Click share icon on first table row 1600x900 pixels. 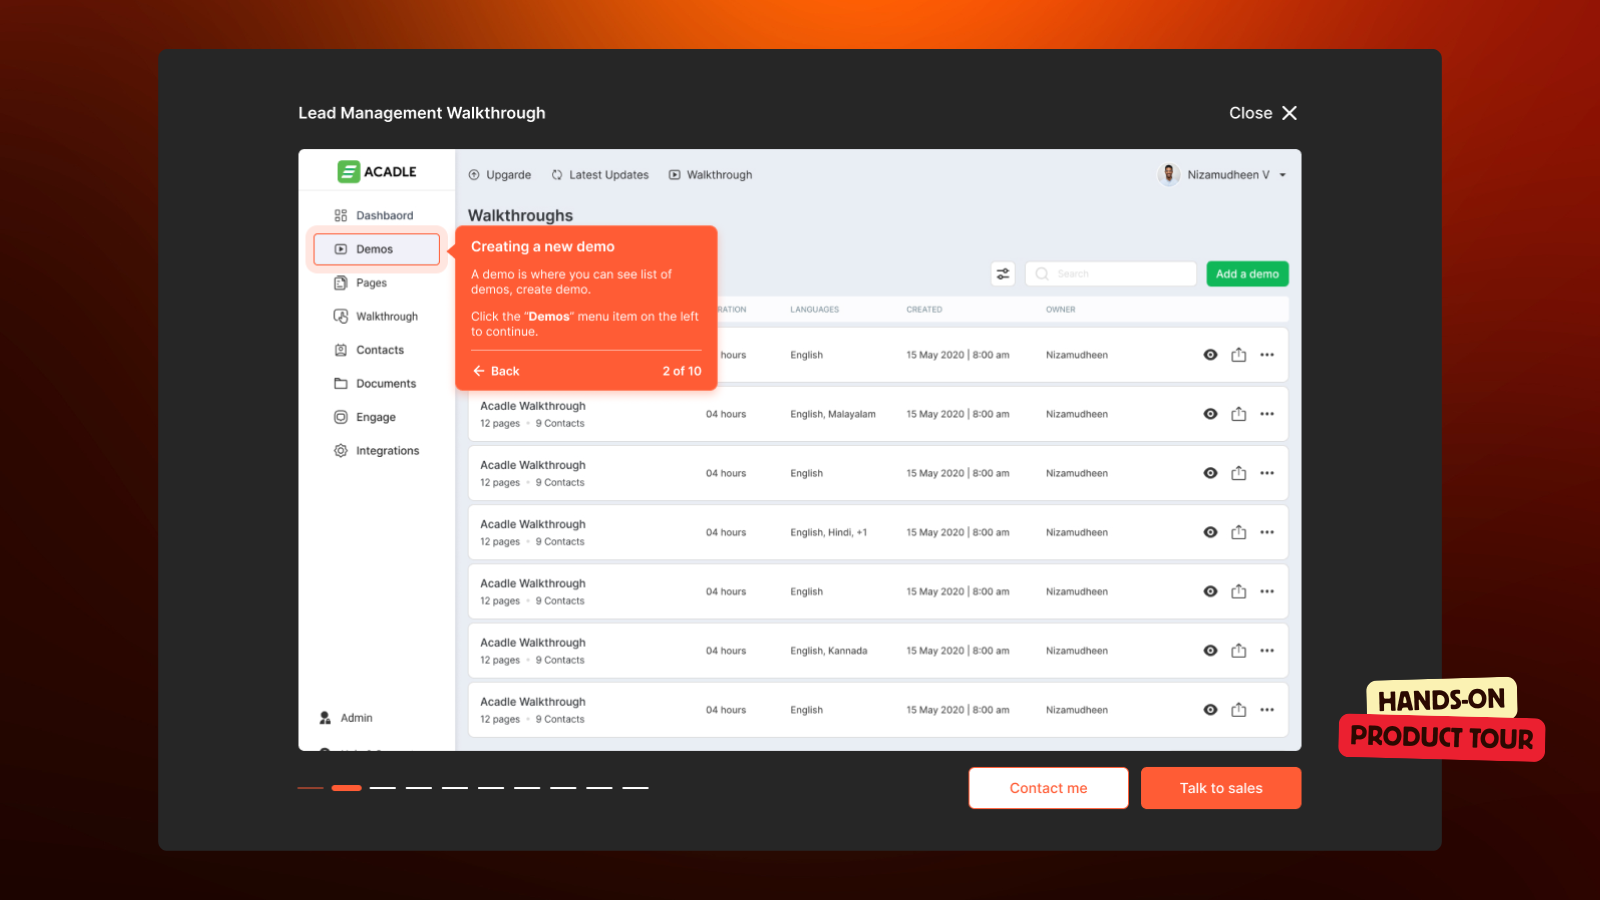point(1239,355)
